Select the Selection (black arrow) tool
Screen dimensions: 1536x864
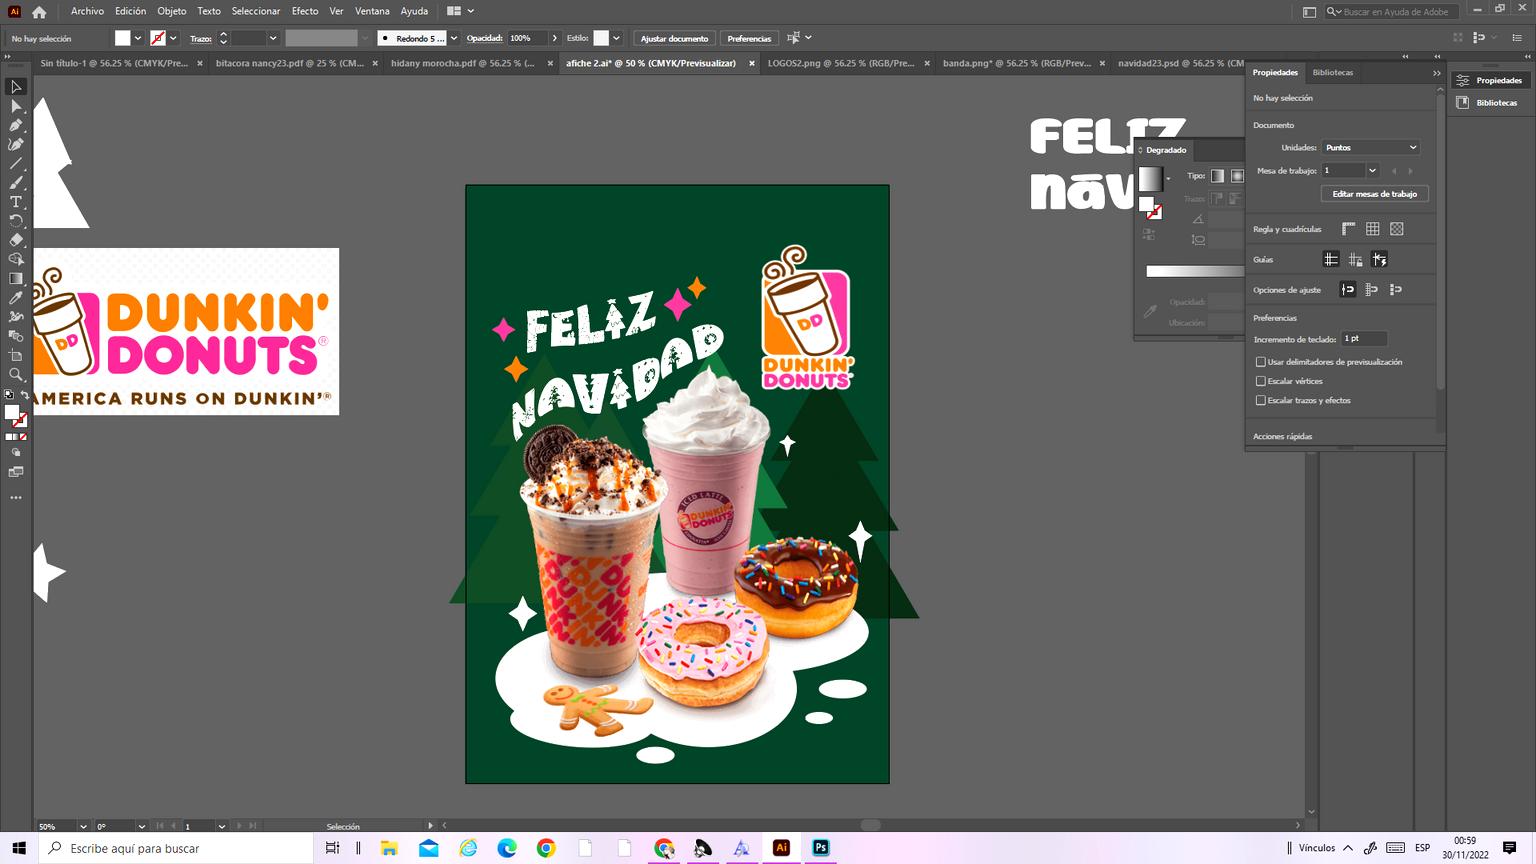point(16,87)
